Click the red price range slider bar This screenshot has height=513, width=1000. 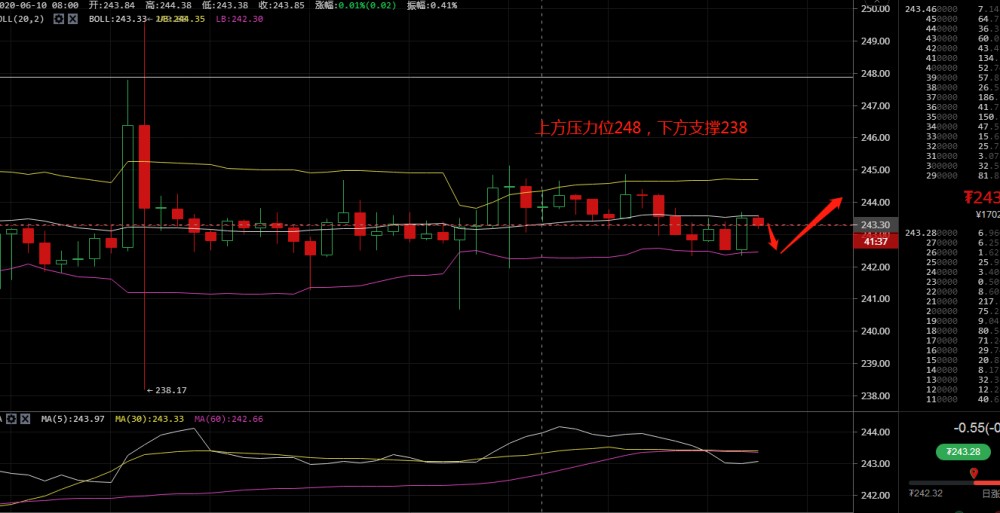tap(986, 483)
